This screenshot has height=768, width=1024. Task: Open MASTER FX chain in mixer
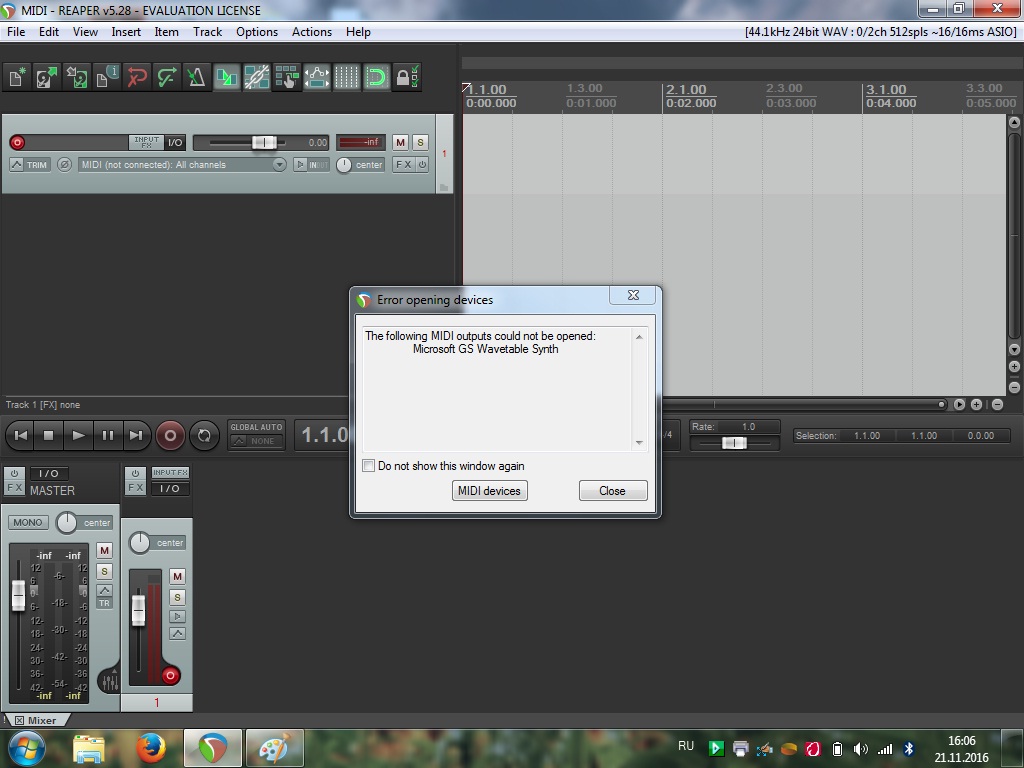click(x=14, y=488)
